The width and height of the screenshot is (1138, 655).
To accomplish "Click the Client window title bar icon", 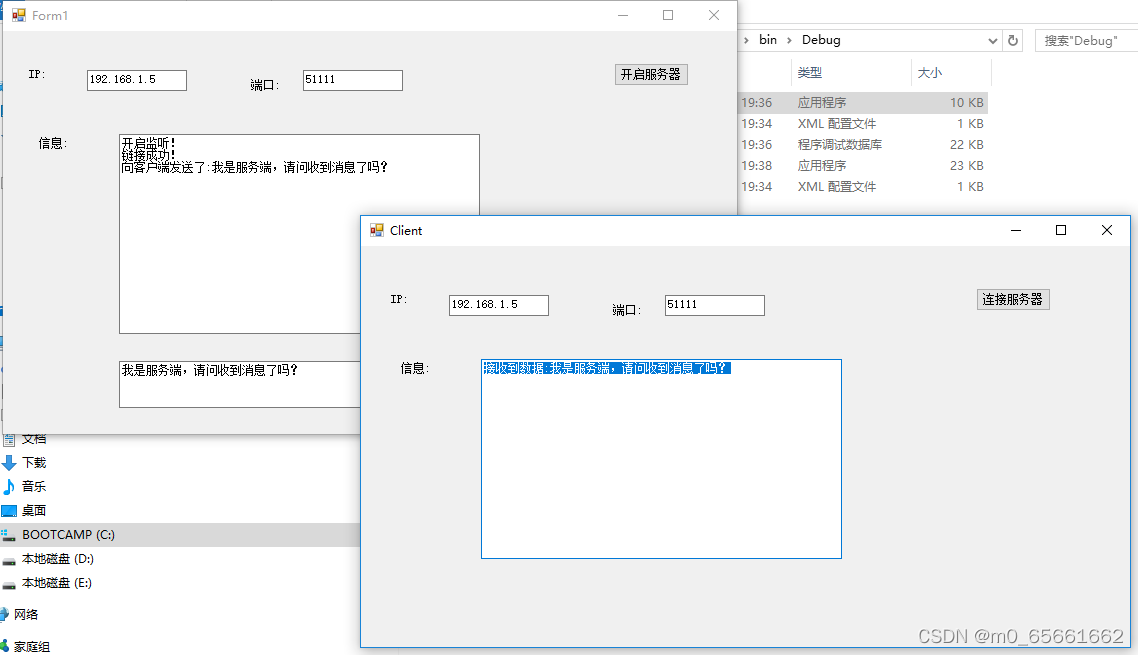I will click(x=375, y=230).
